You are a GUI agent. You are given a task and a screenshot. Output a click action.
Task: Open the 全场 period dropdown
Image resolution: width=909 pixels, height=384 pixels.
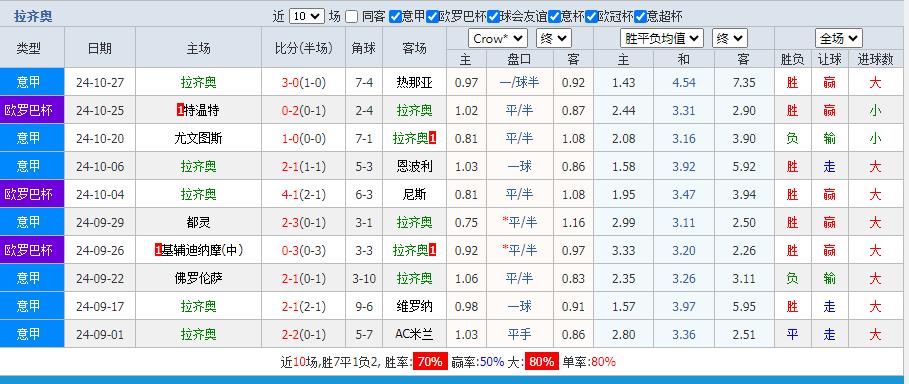tap(838, 39)
